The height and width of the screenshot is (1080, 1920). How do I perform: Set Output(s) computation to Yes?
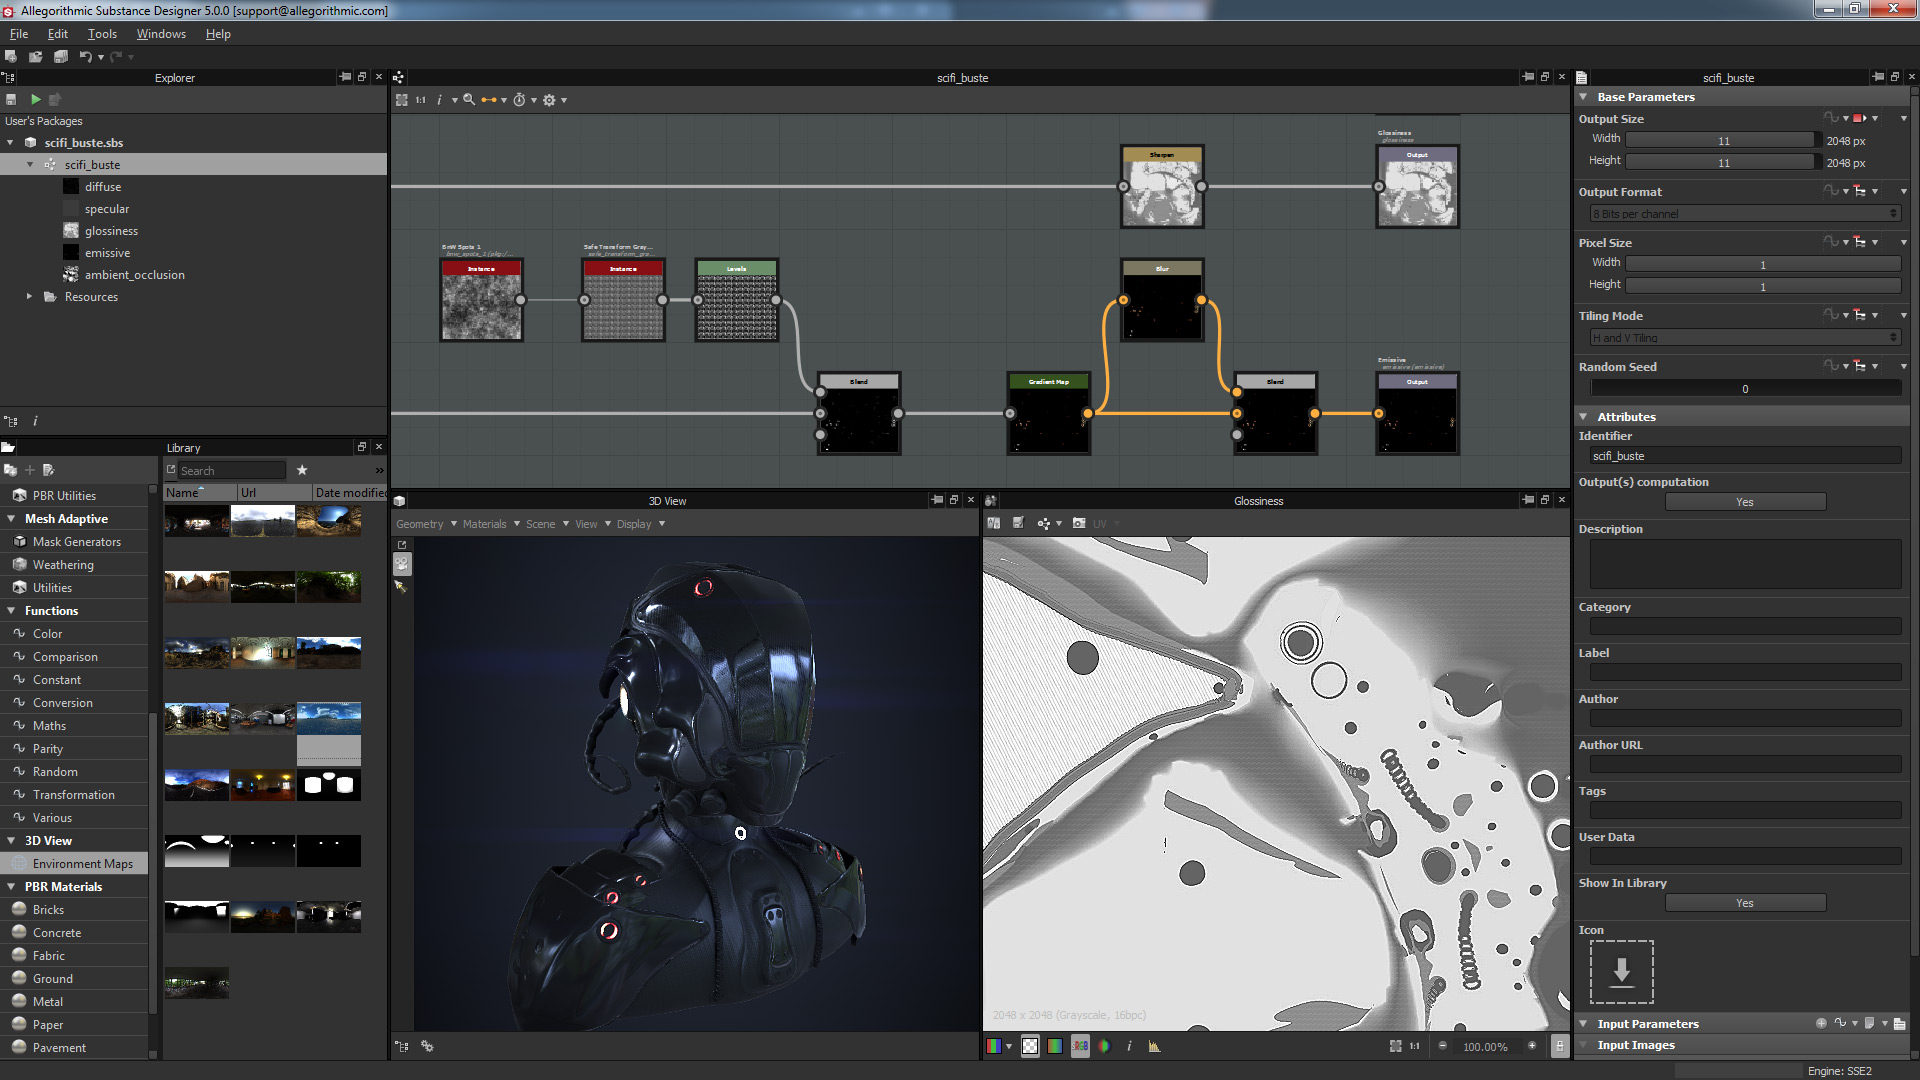click(1745, 501)
